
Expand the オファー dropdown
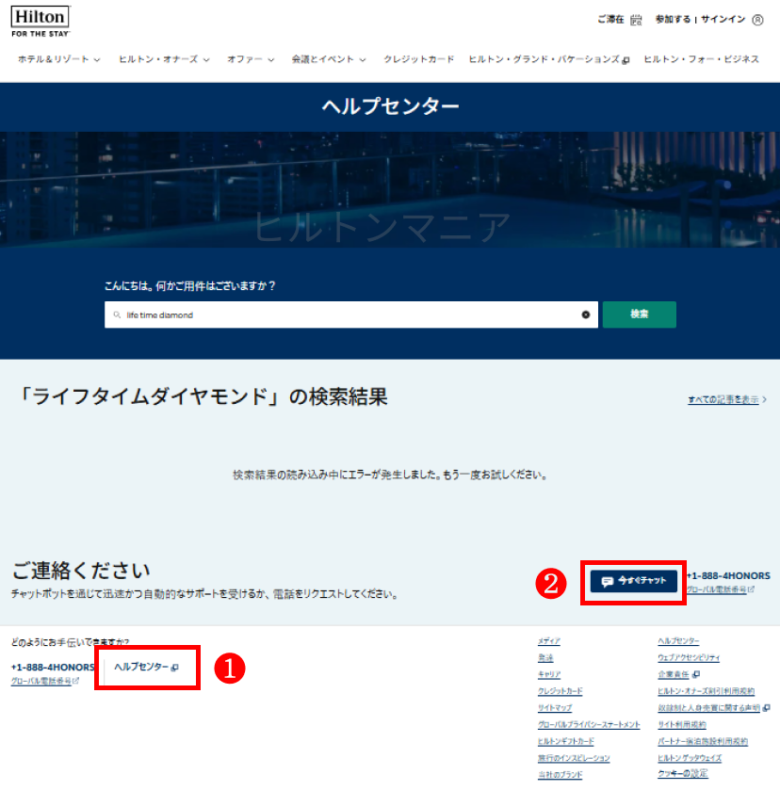coord(250,59)
